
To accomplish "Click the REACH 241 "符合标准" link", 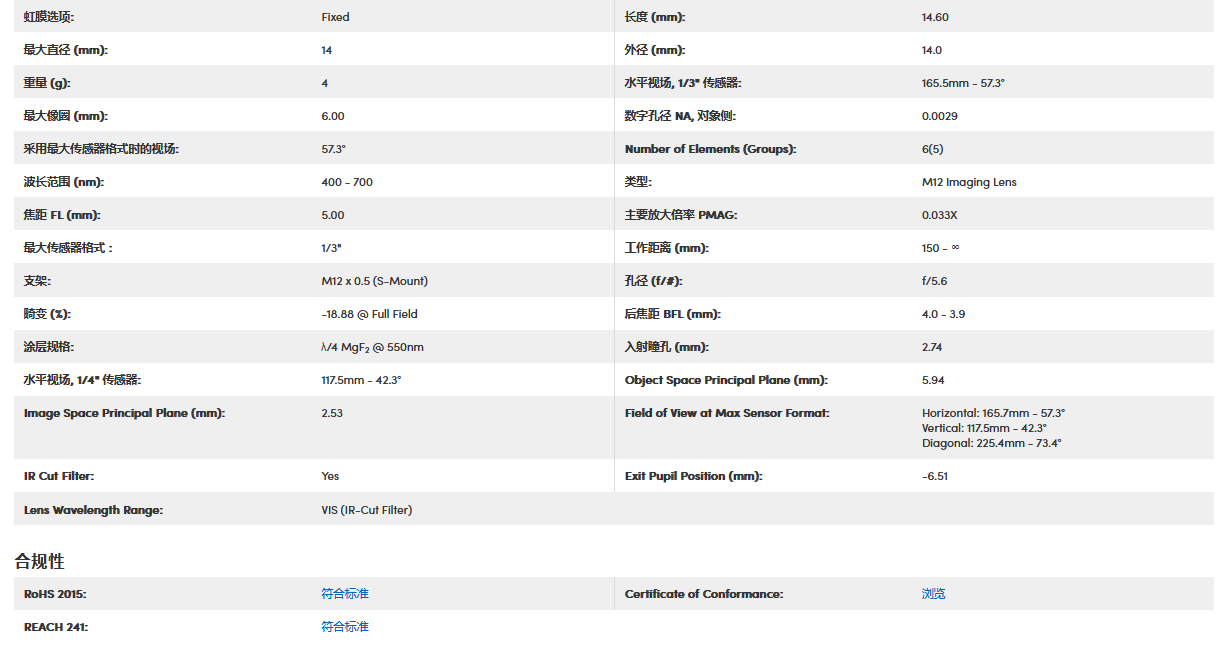I will click(345, 627).
